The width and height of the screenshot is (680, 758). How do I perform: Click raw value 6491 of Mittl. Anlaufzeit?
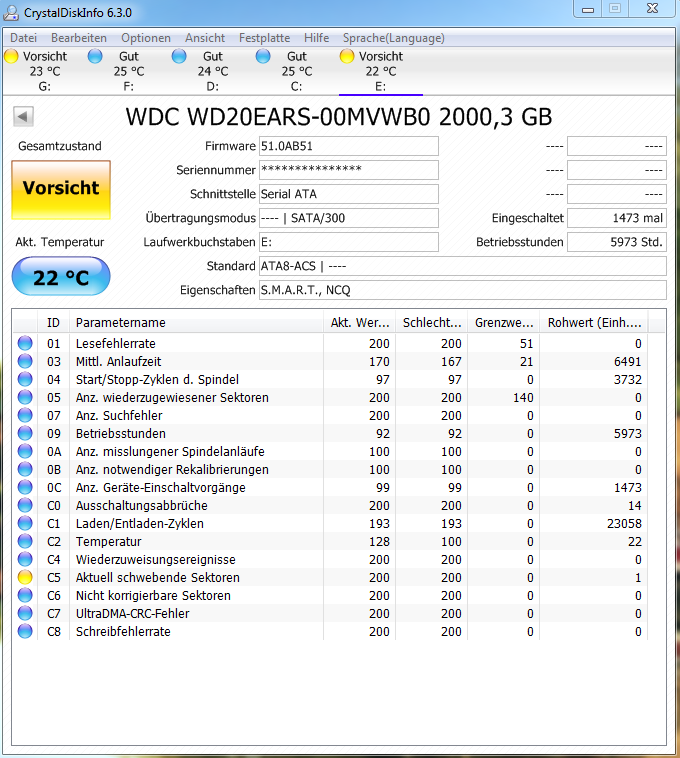(627, 362)
